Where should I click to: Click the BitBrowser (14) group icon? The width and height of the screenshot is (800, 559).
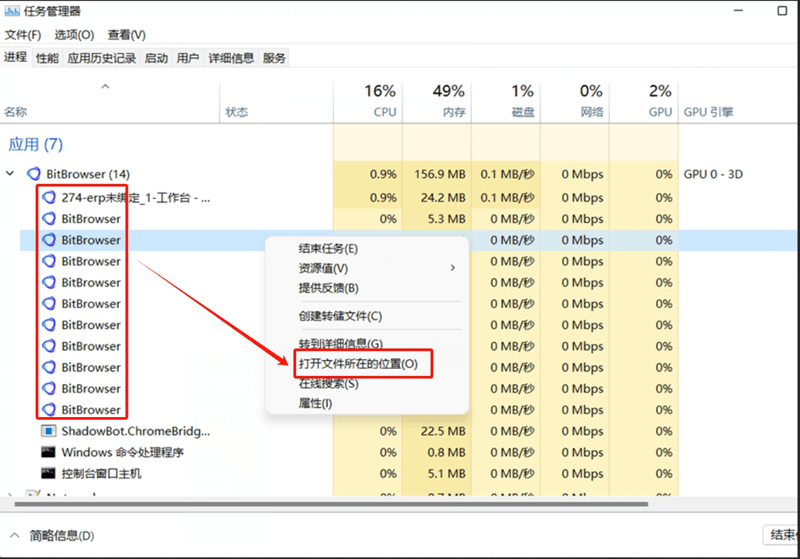34,174
